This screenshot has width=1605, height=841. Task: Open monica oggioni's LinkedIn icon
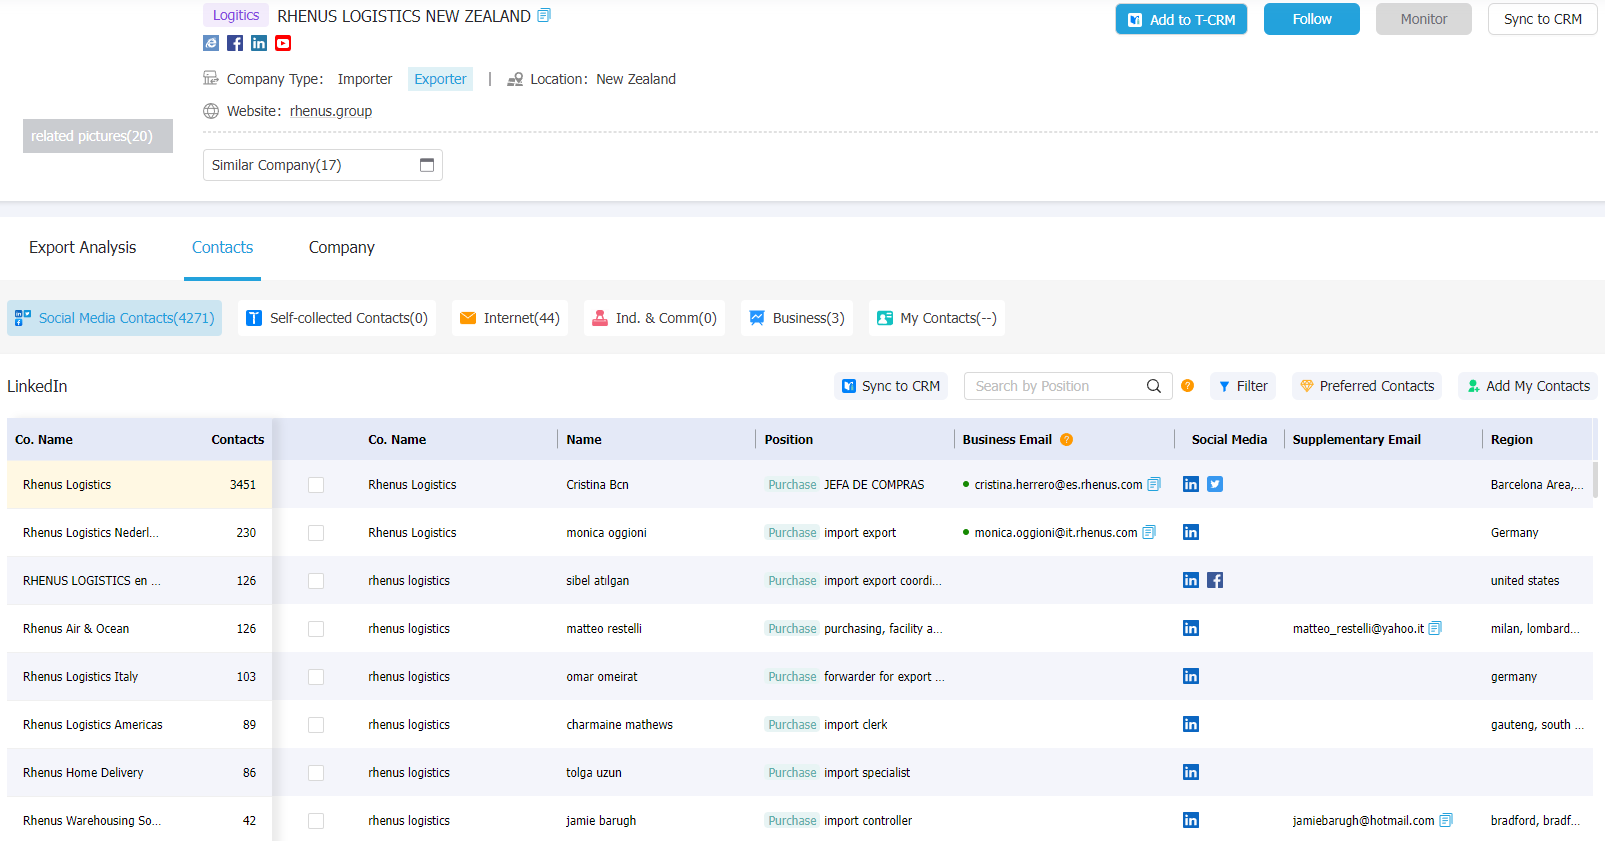(x=1191, y=532)
